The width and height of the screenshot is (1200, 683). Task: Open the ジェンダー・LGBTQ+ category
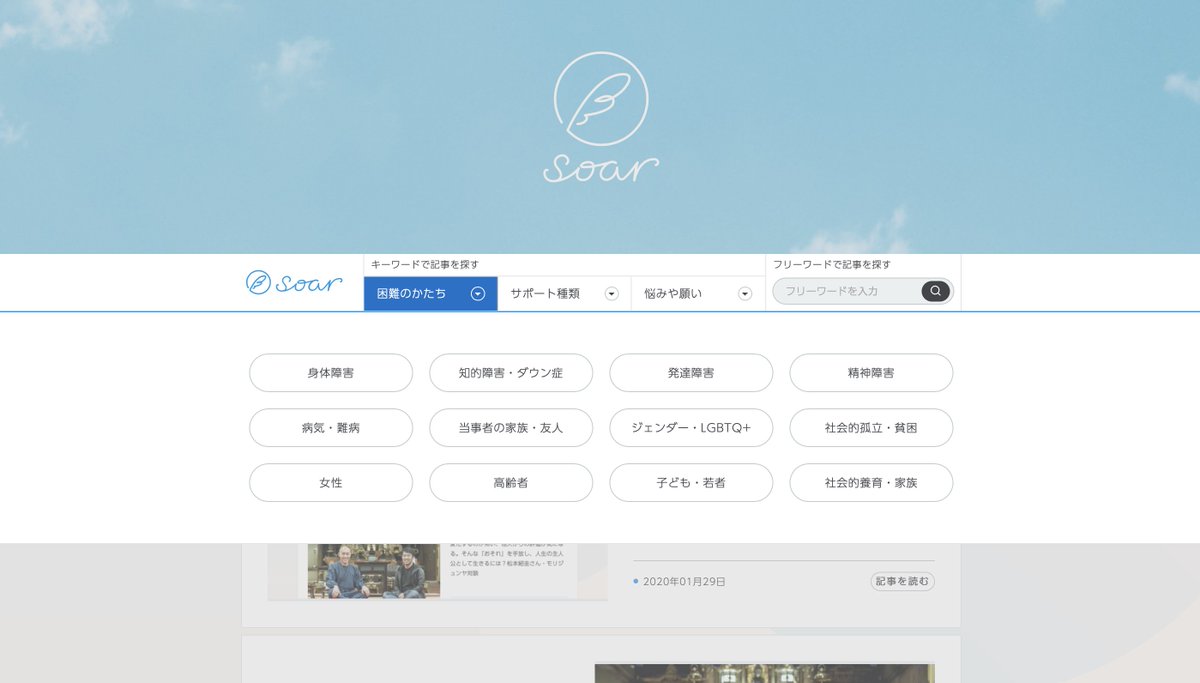[x=691, y=428]
